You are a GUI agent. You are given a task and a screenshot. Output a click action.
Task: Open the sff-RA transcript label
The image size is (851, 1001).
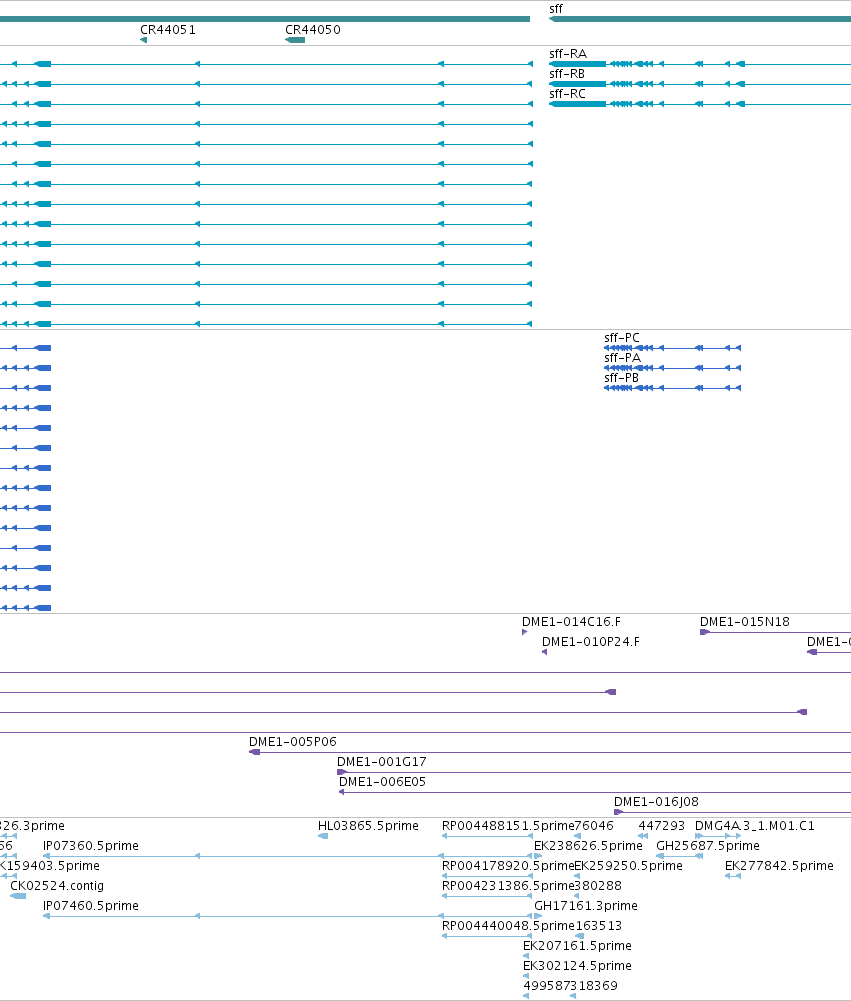click(x=568, y=54)
